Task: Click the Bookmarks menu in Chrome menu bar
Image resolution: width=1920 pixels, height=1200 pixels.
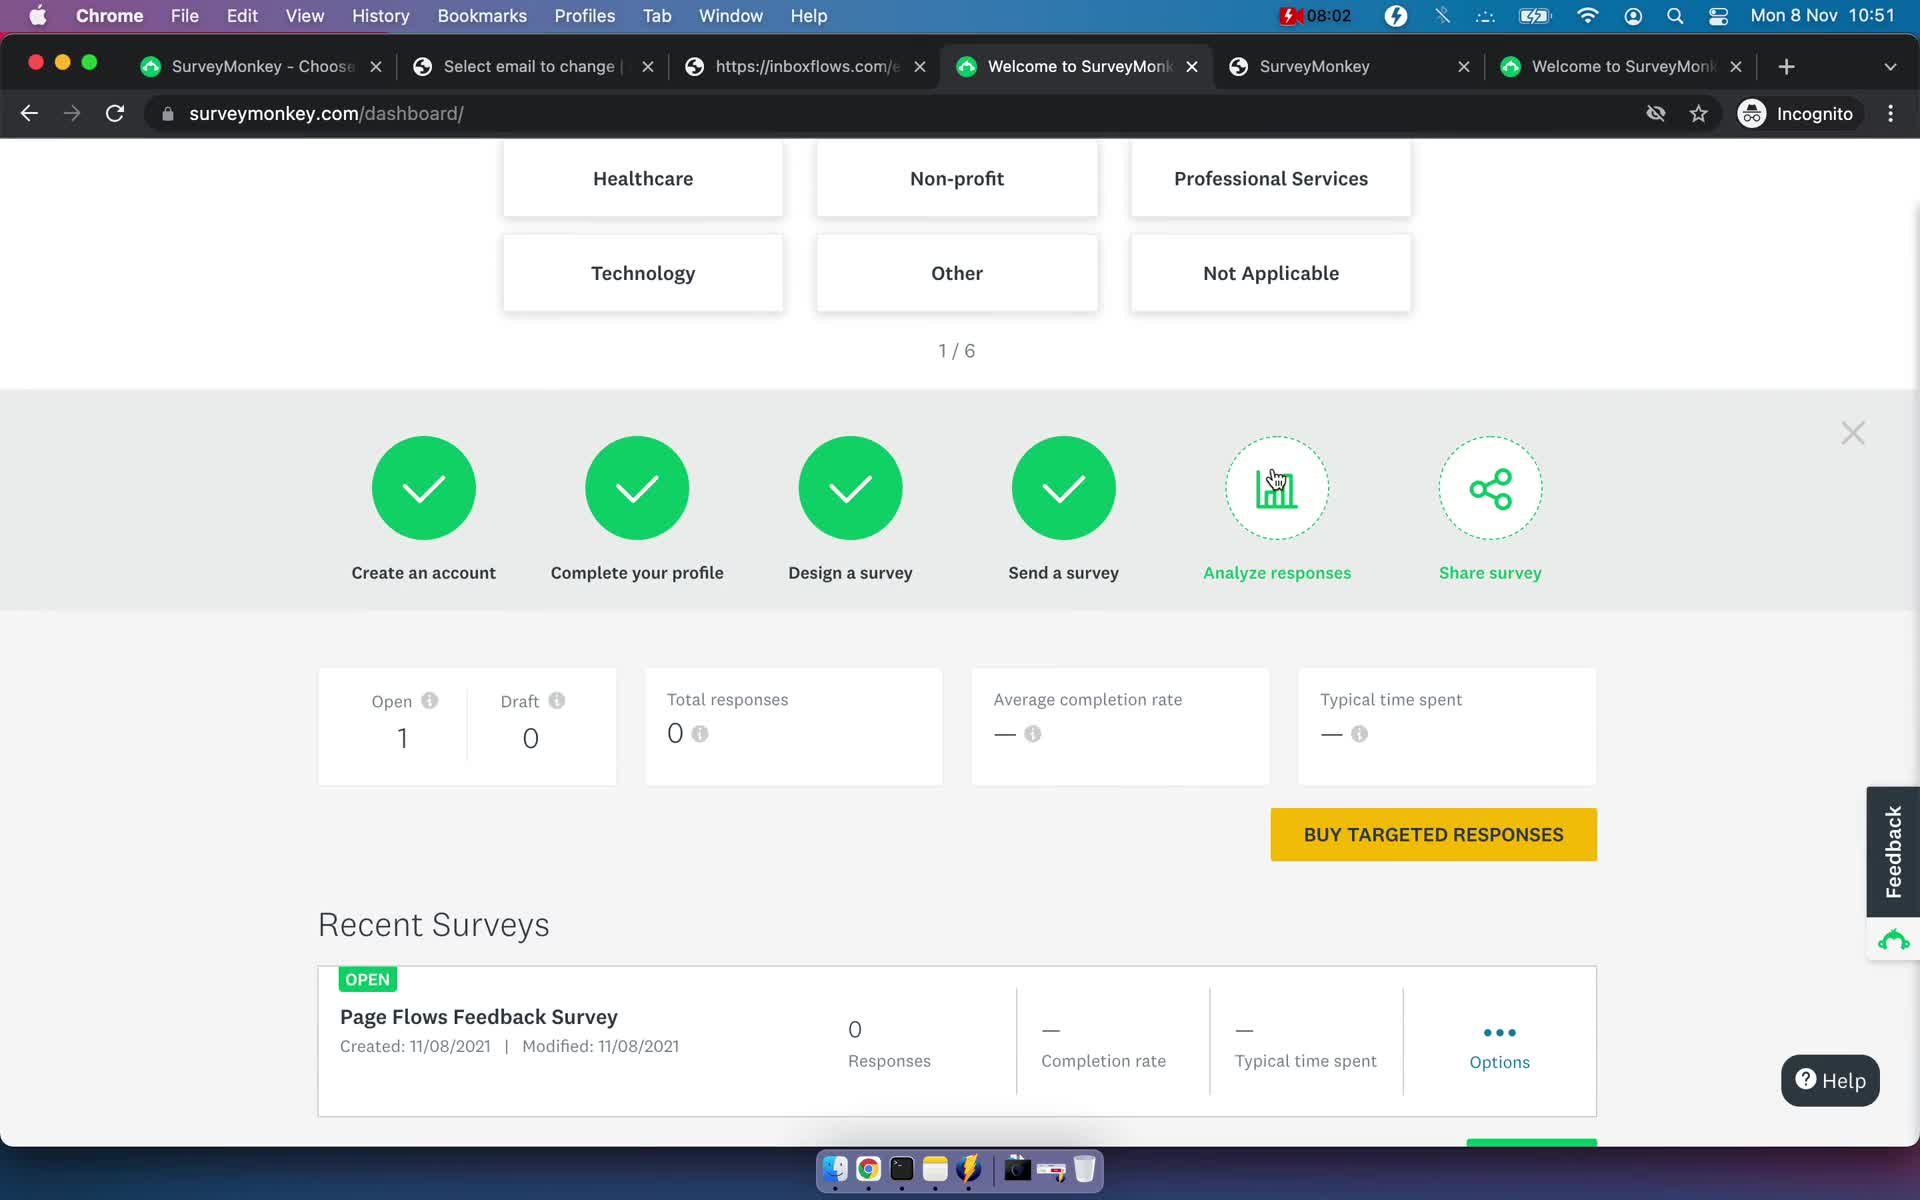Action: tap(481, 15)
